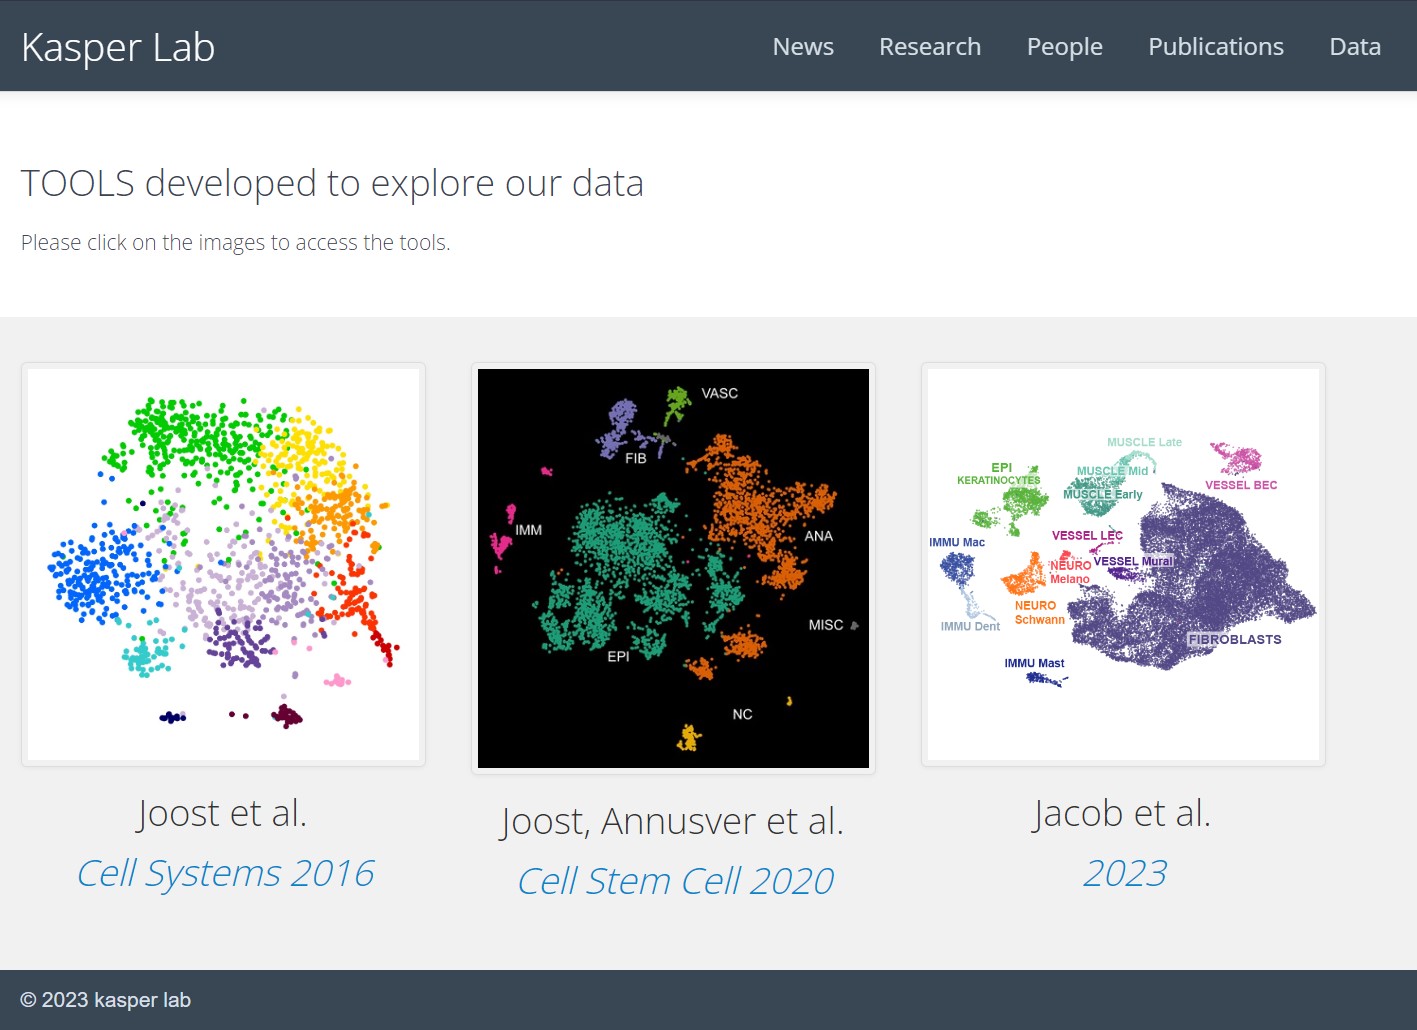Open the Publications page
This screenshot has width=1417, height=1030.
click(1215, 46)
